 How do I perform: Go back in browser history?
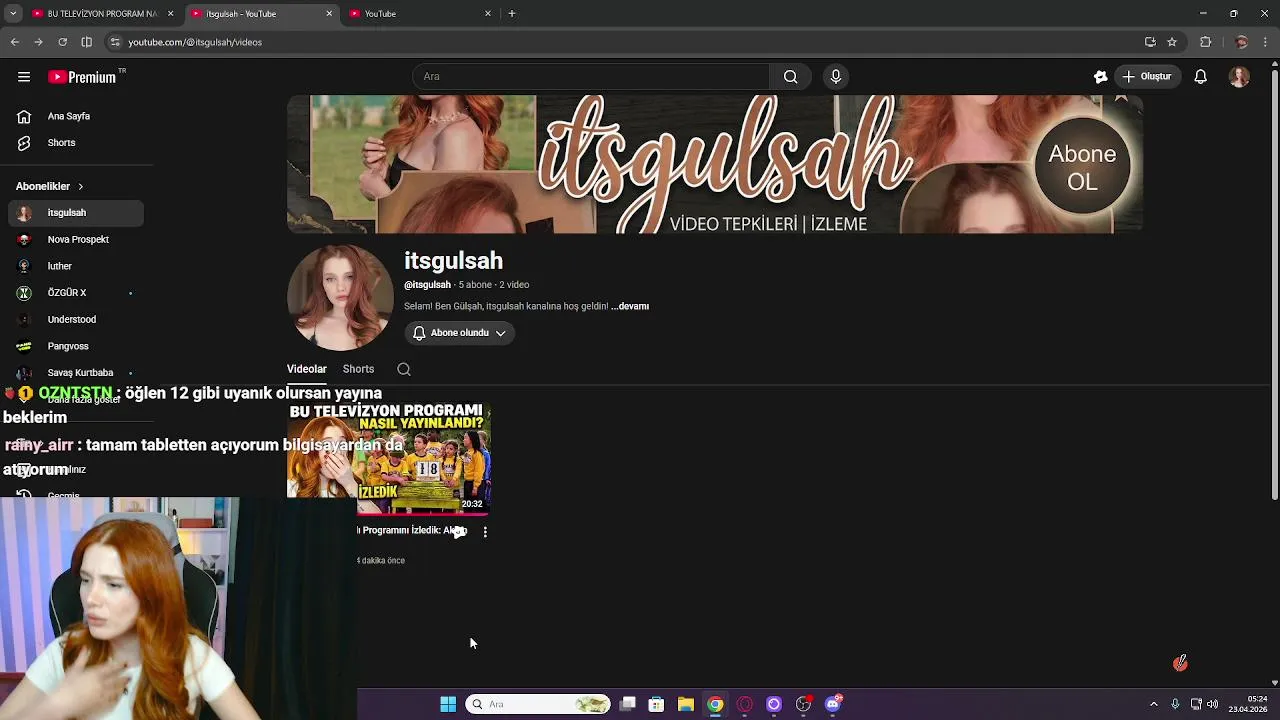click(x=14, y=42)
